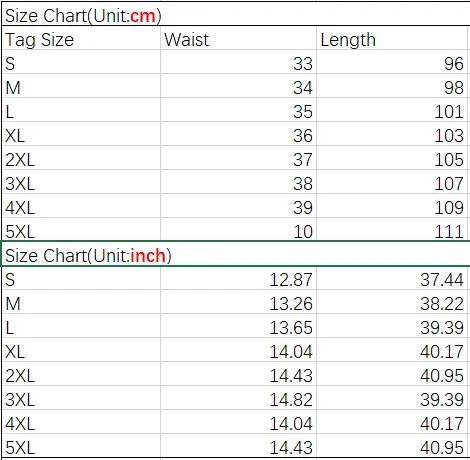The height and width of the screenshot is (460, 470).
Task: Select the '2XL' tag cell in inch chart
Action: (x=81, y=374)
